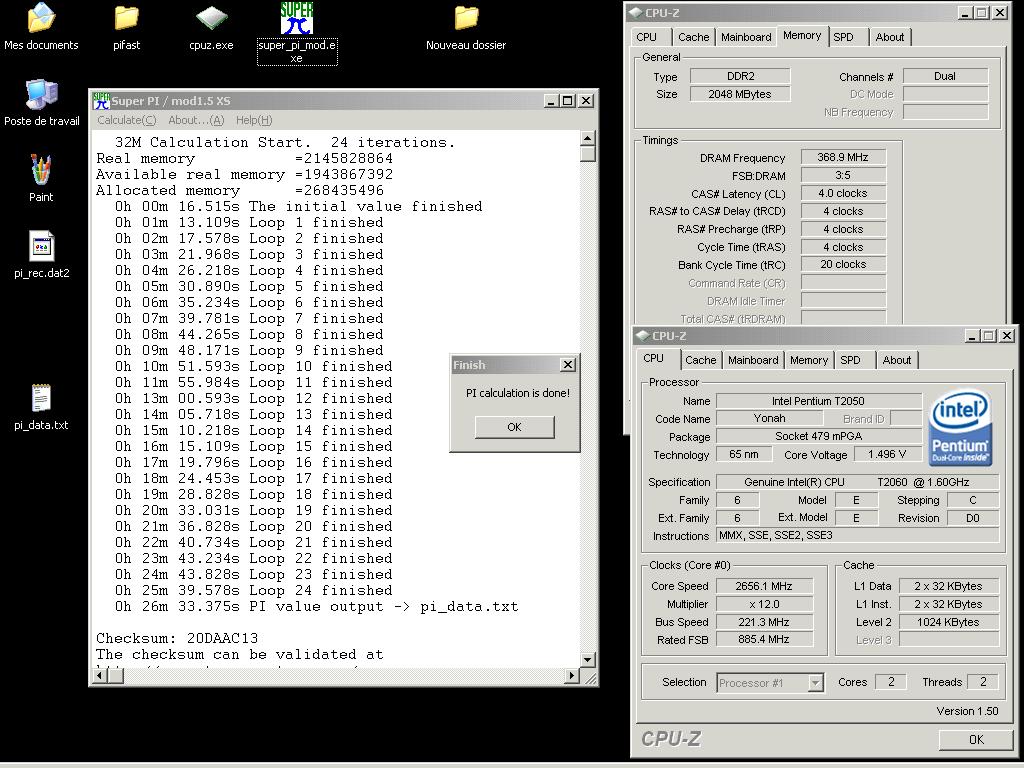Viewport: 1024px width, 768px height.
Task: Click Super PI horizontal scrollbar right arrow
Action: (572, 676)
